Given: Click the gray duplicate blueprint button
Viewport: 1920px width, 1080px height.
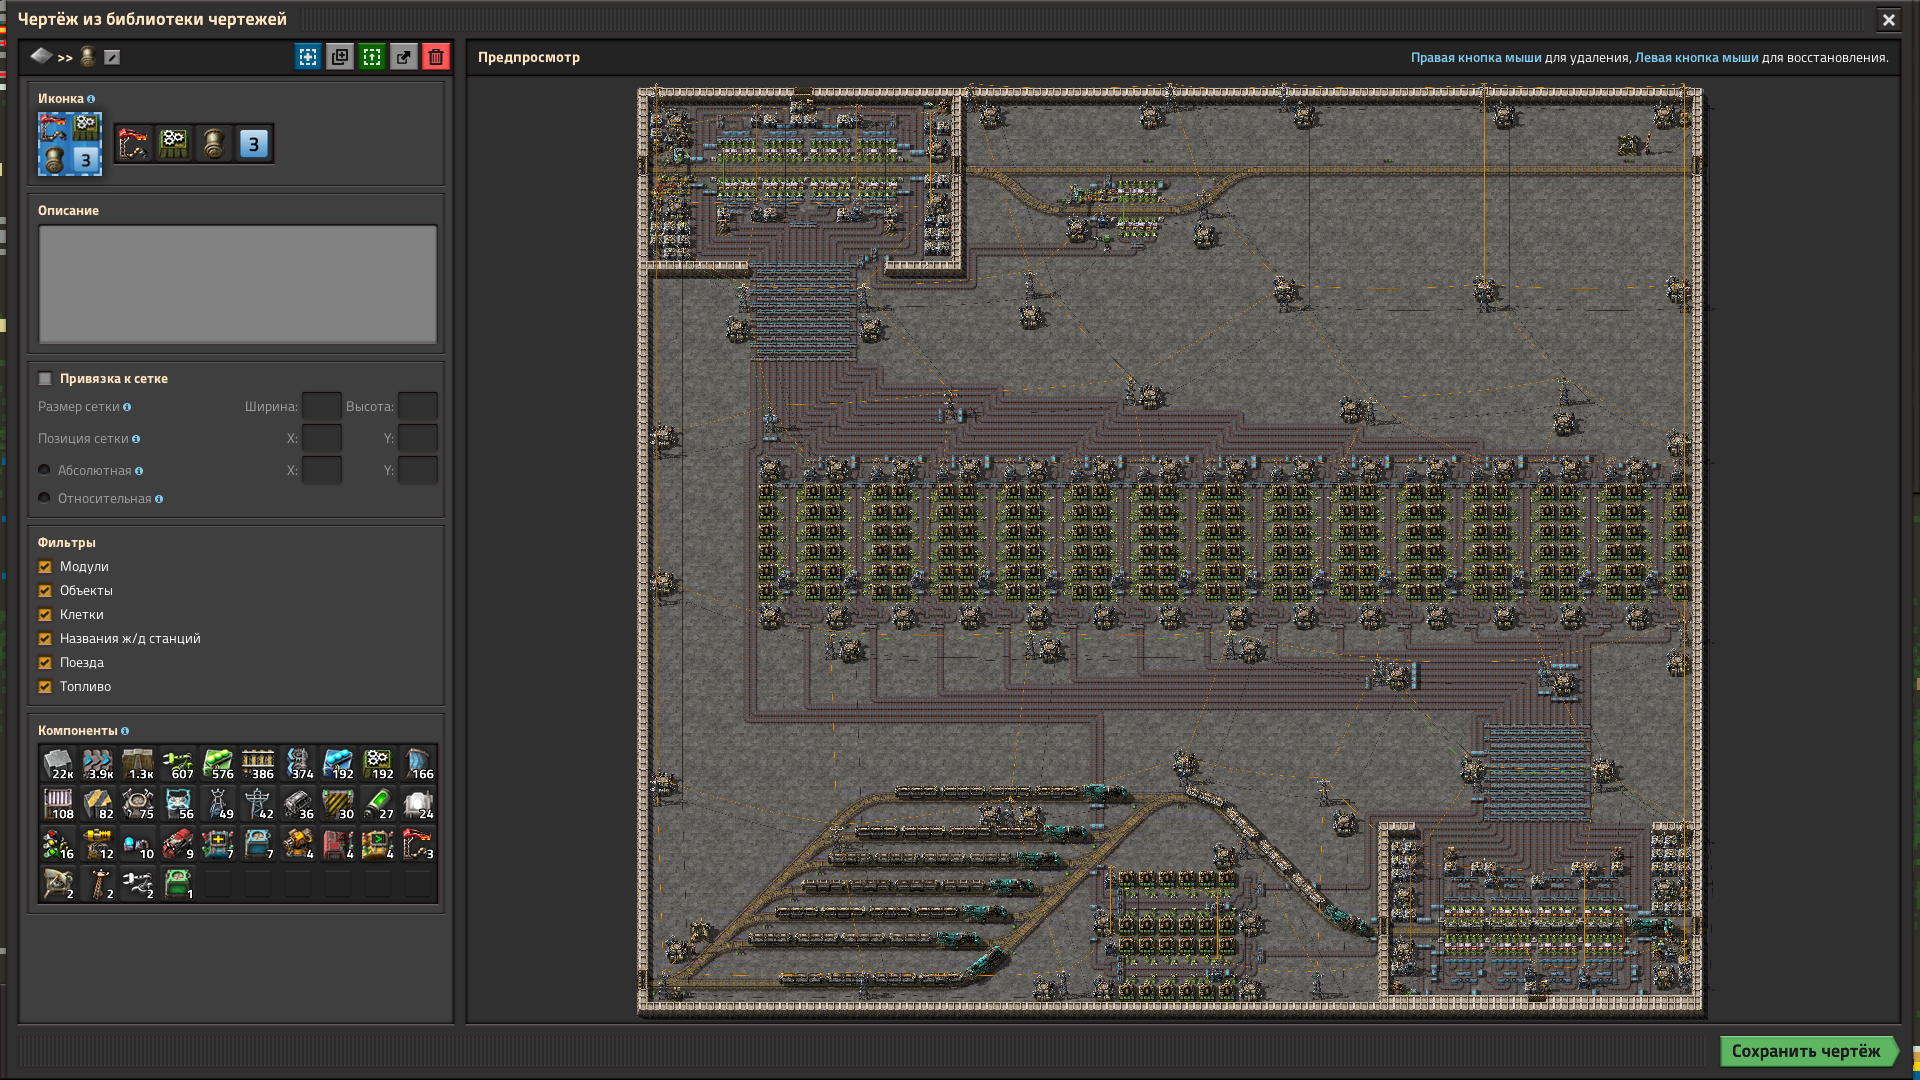Looking at the screenshot, I should pos(340,57).
